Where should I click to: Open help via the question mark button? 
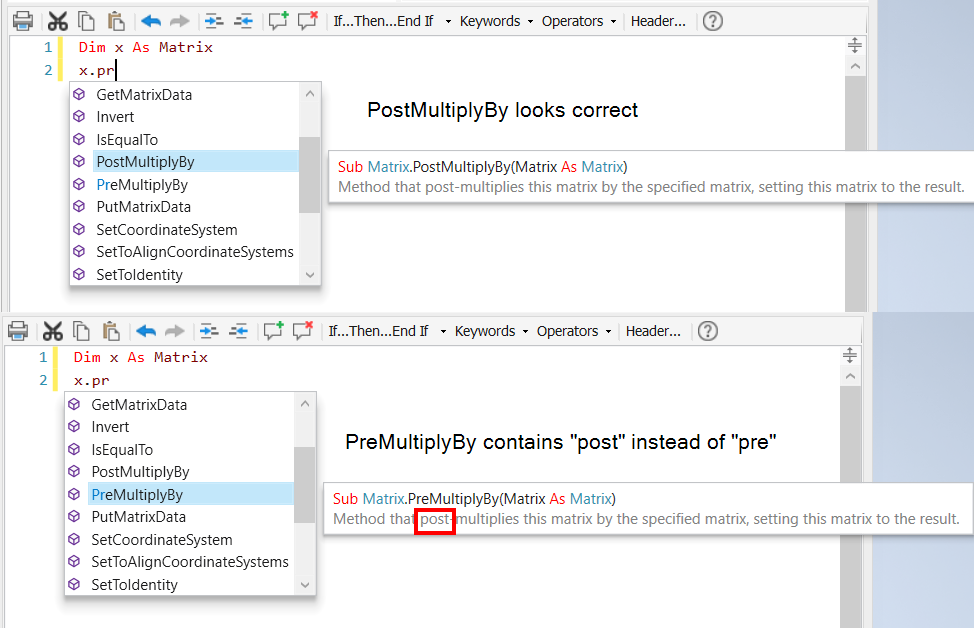(x=712, y=20)
